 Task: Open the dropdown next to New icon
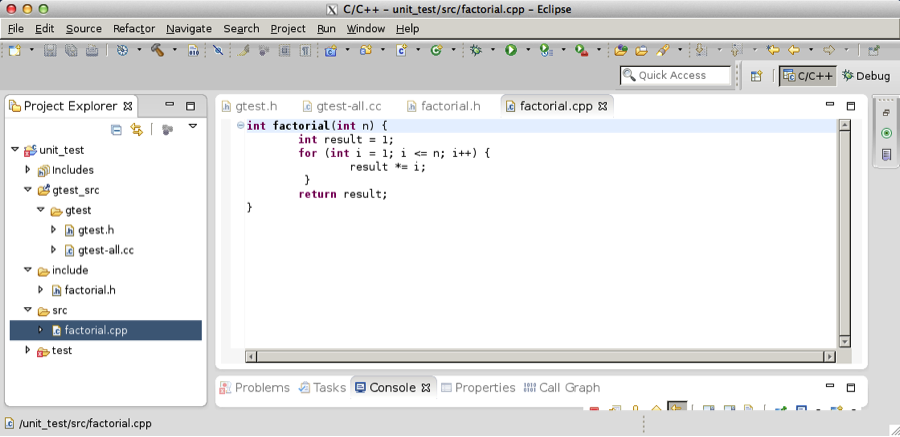(32, 51)
